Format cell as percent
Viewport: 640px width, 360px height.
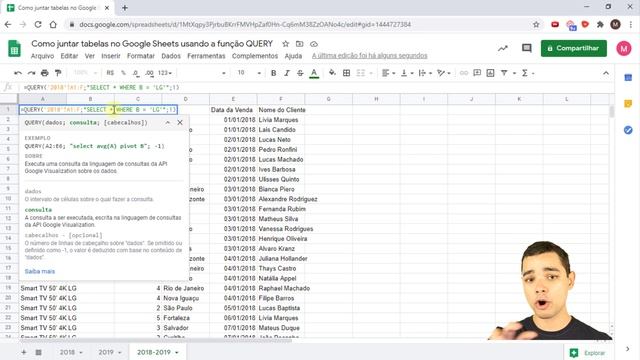coord(123,73)
